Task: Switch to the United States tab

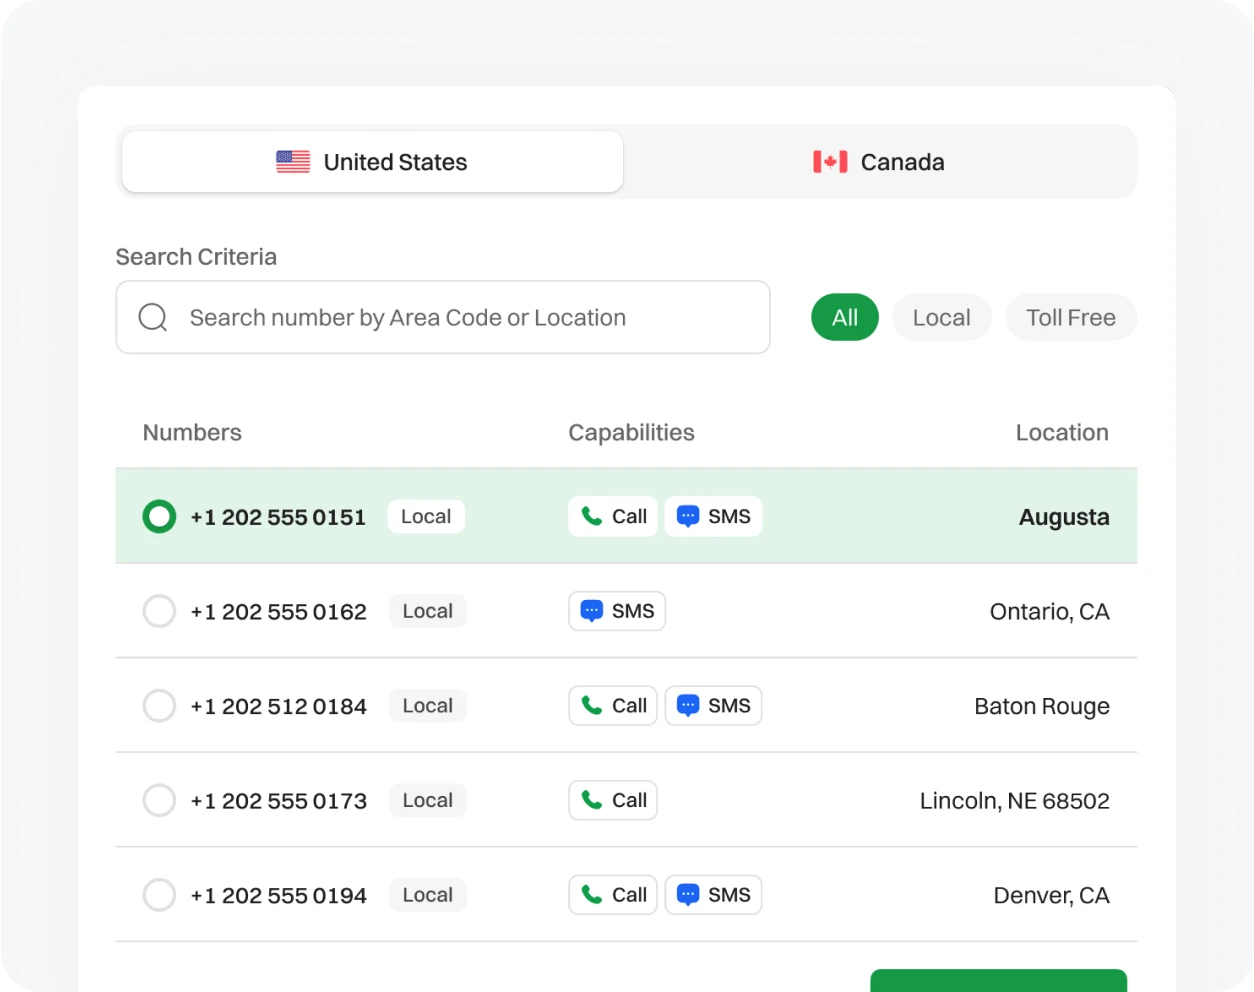Action: coord(372,161)
